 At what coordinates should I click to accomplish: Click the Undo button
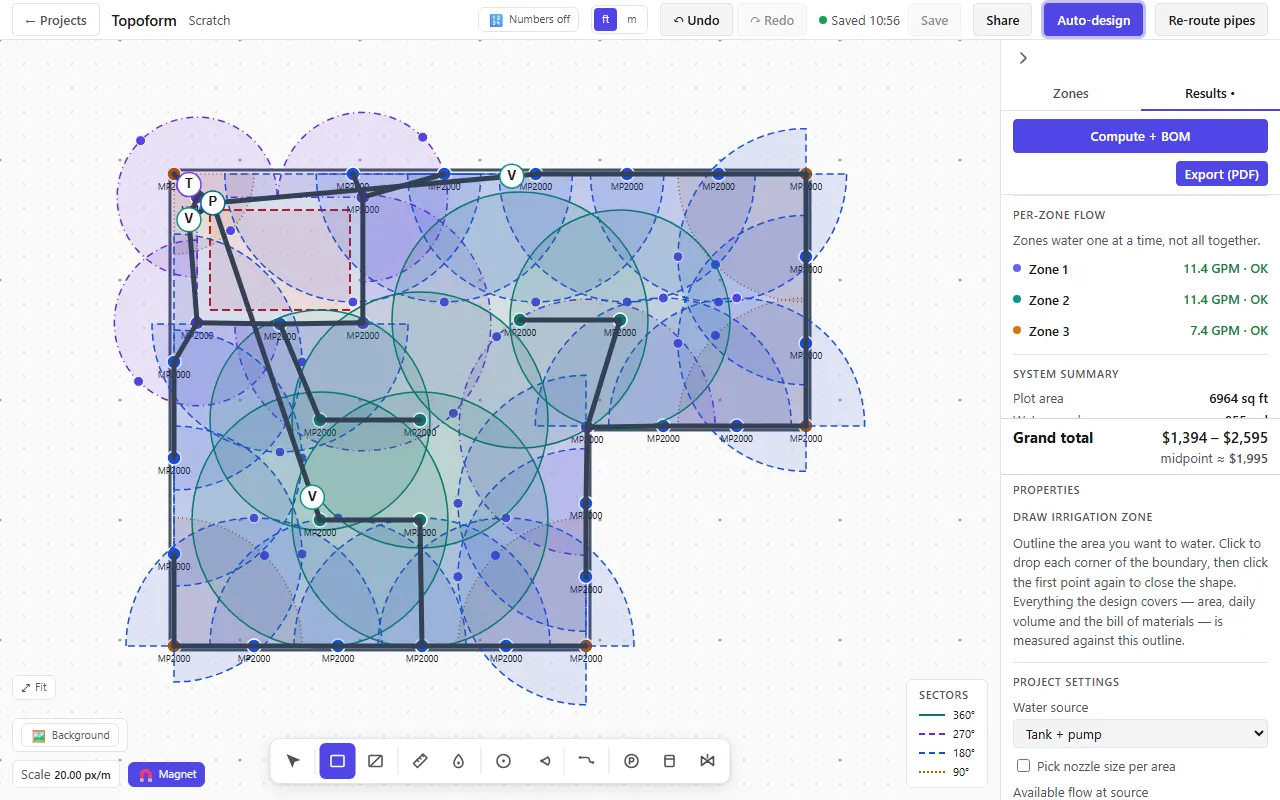click(696, 20)
